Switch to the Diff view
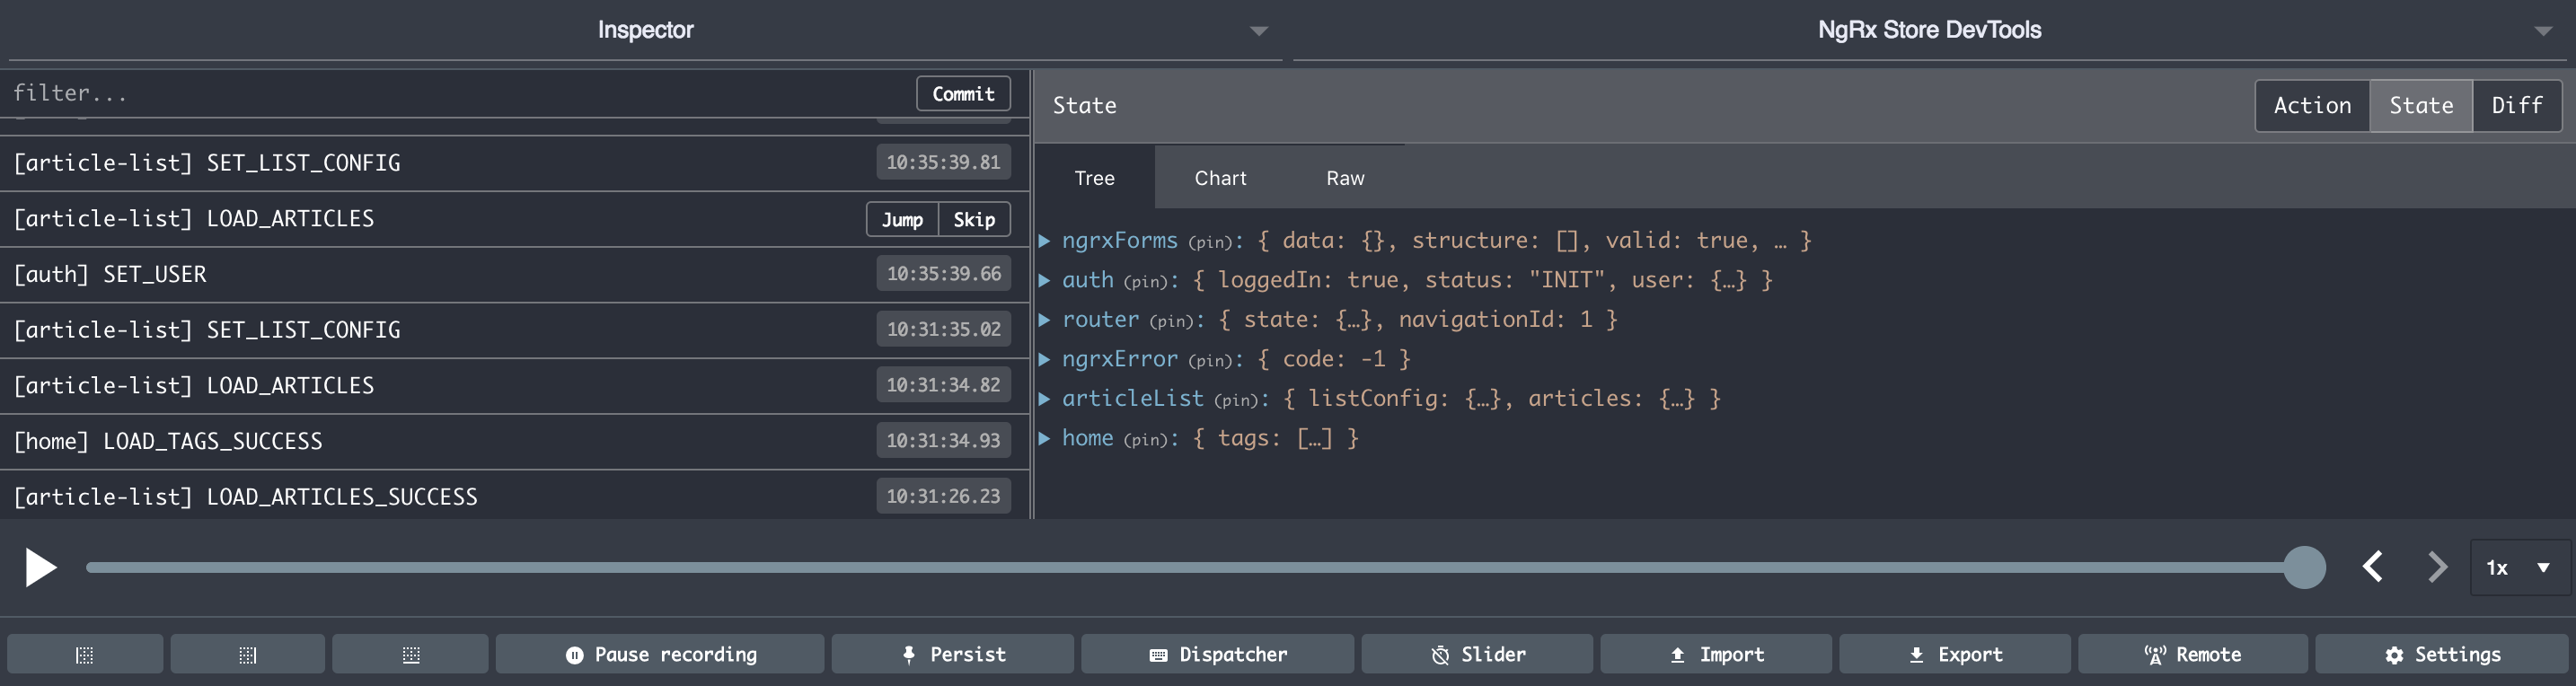Image resolution: width=2576 pixels, height=686 pixels. [x=2516, y=106]
